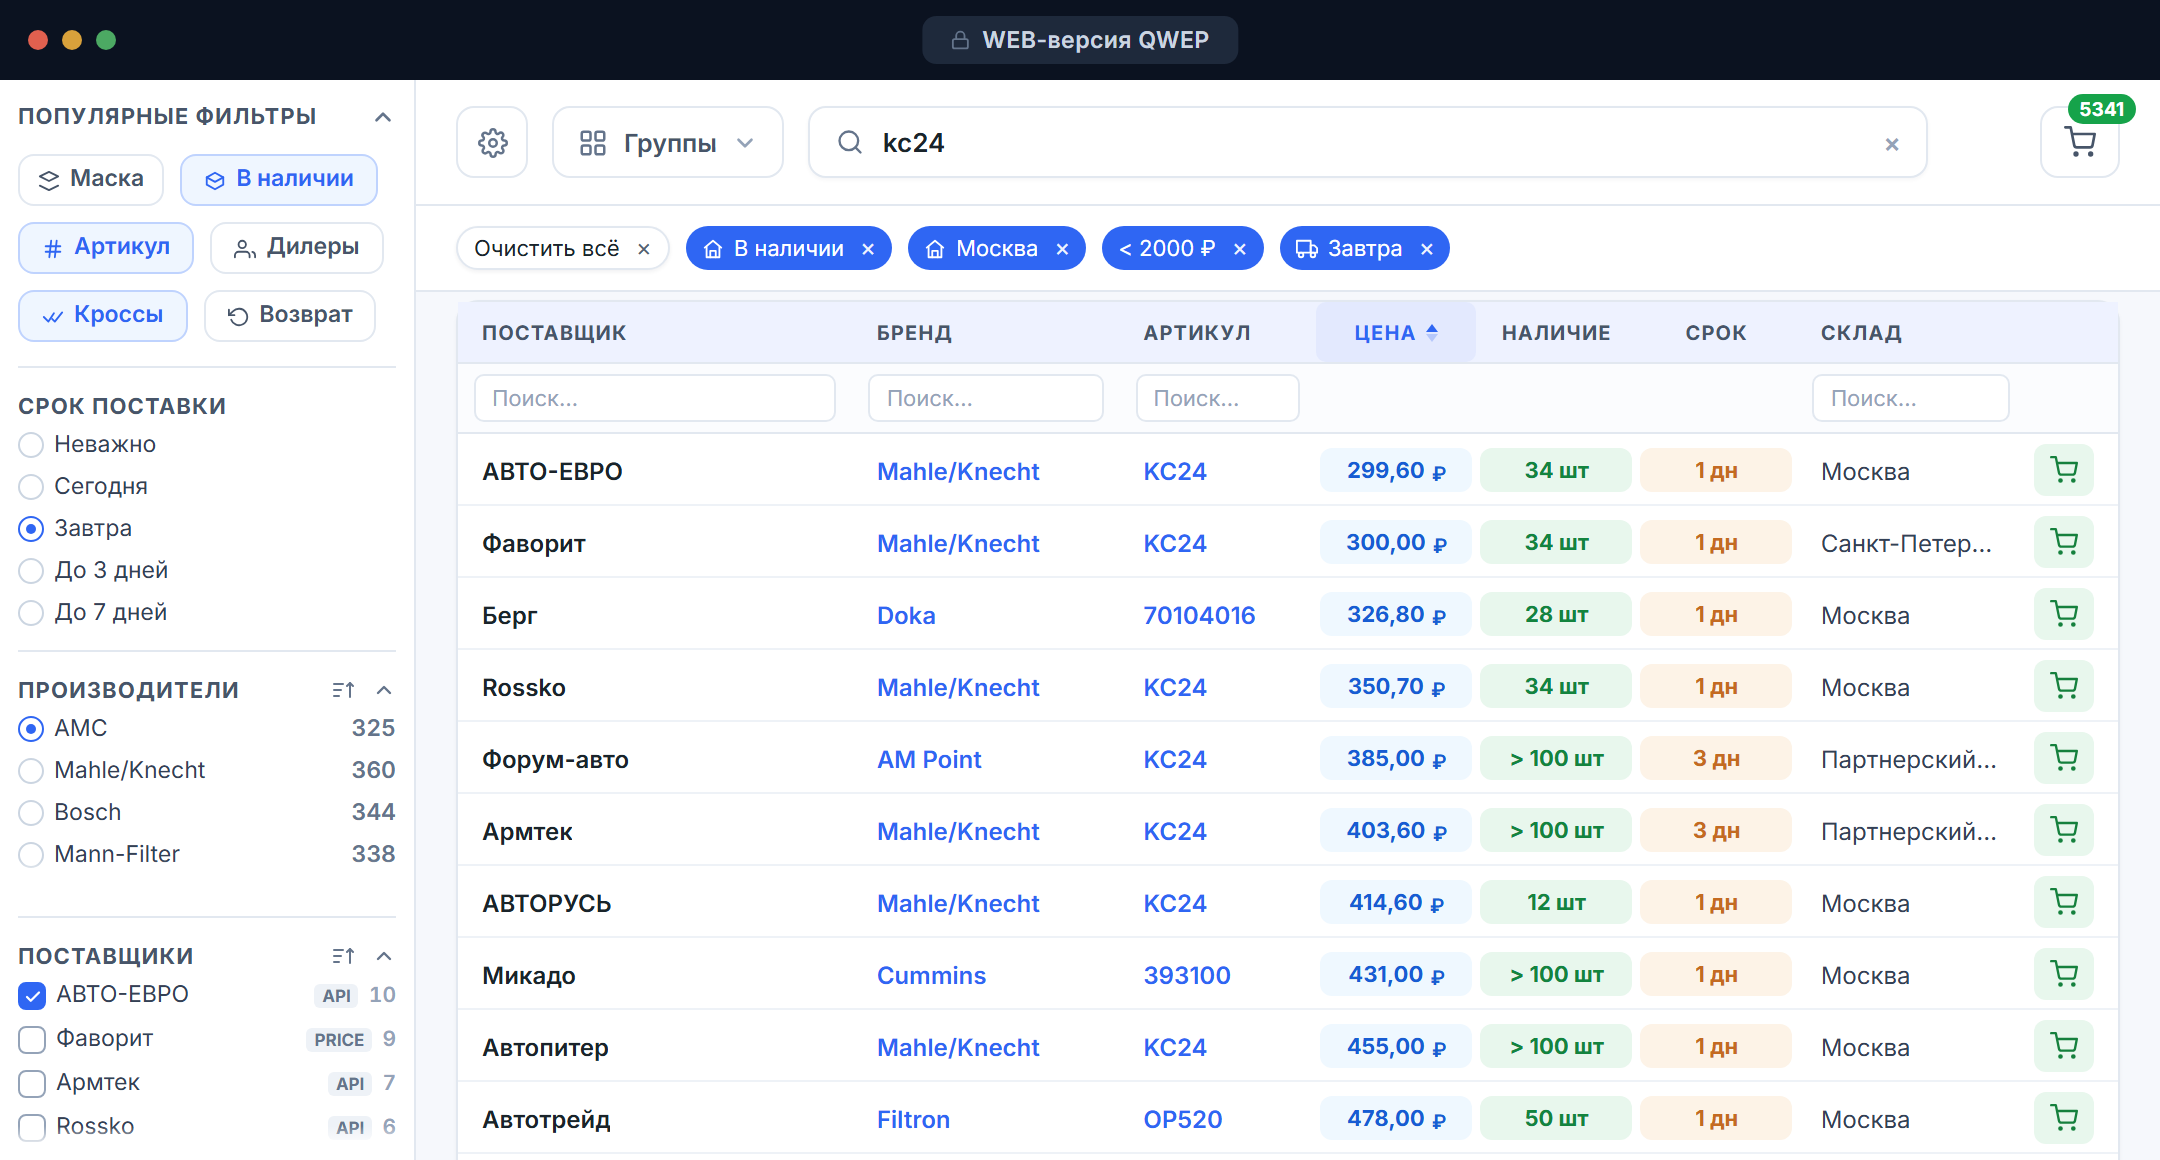Clear the kc24 search field
This screenshot has width=2160, height=1160.
tap(1892, 144)
